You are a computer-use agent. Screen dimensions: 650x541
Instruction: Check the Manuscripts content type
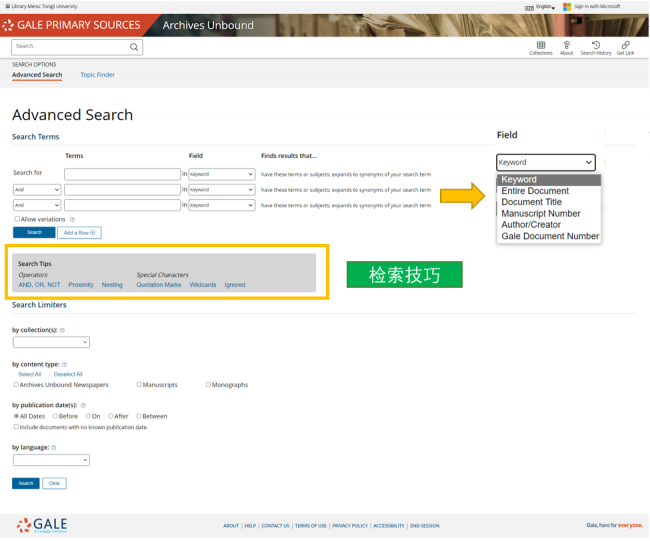point(138,384)
